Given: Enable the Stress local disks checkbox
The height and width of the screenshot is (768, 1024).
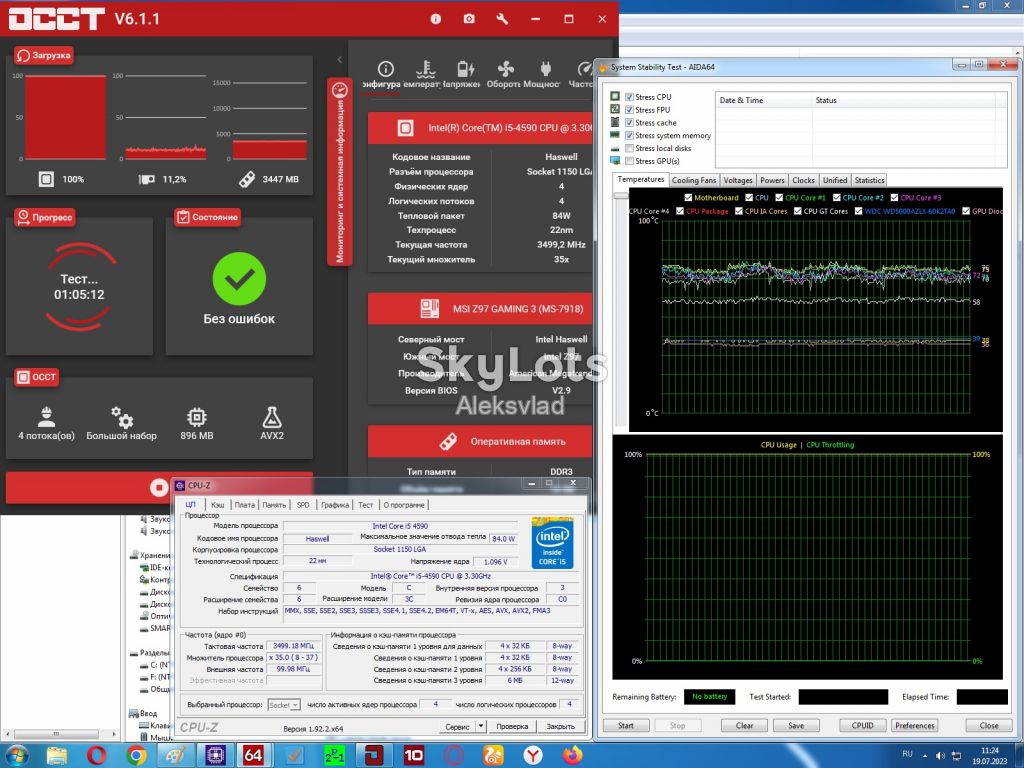Looking at the screenshot, I should coord(629,148).
